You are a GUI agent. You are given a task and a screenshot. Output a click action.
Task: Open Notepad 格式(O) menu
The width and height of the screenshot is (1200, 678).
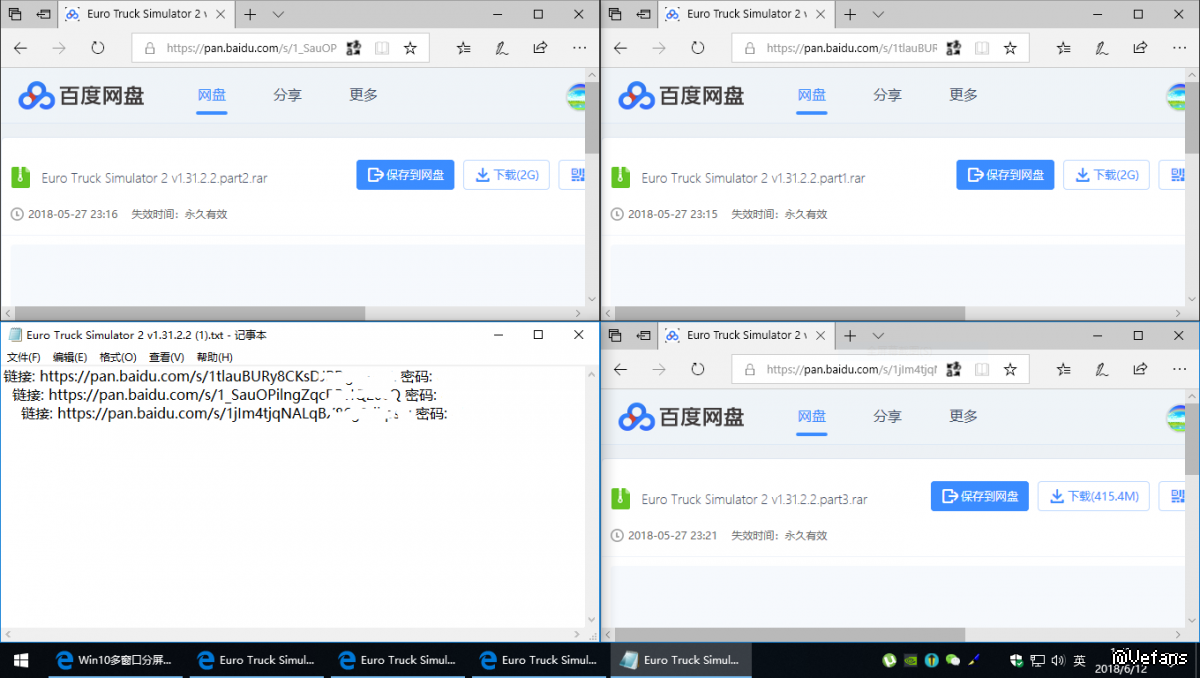coord(118,357)
